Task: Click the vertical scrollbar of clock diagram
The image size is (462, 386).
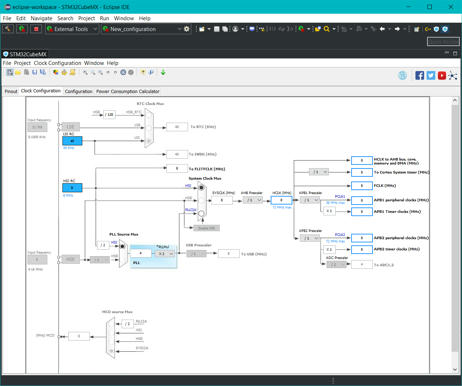Action: (x=455, y=228)
